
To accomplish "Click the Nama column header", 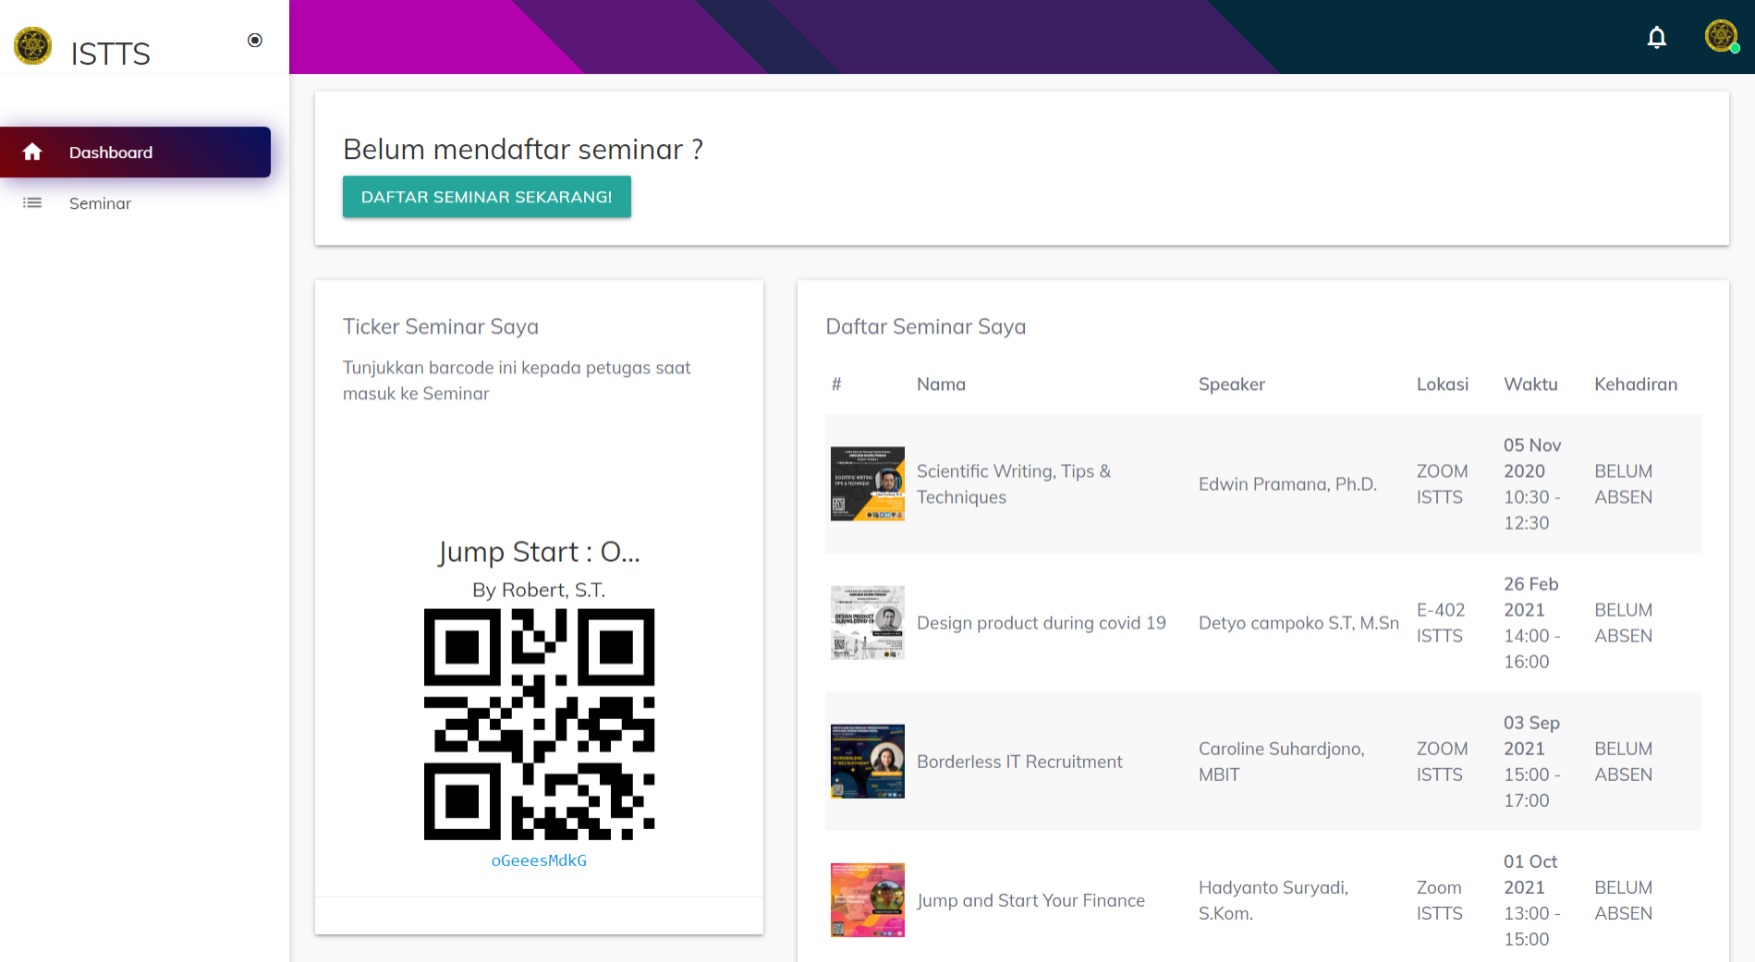I will pyautogui.click(x=941, y=384).
